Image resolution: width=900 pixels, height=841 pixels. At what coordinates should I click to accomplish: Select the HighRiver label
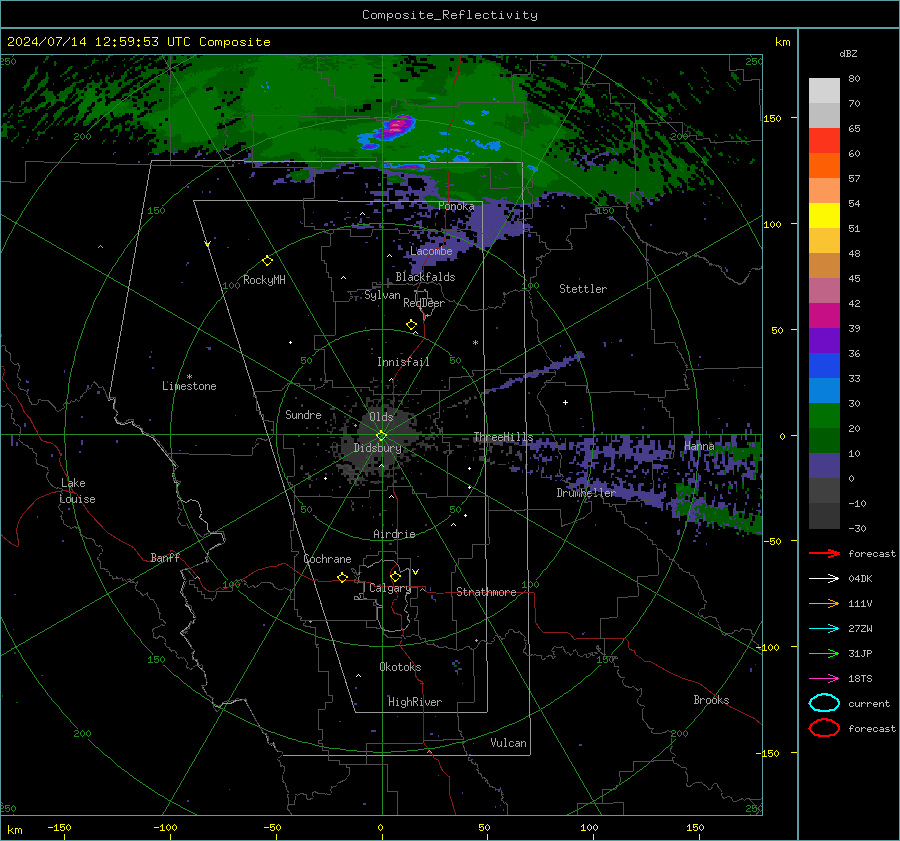pos(415,702)
